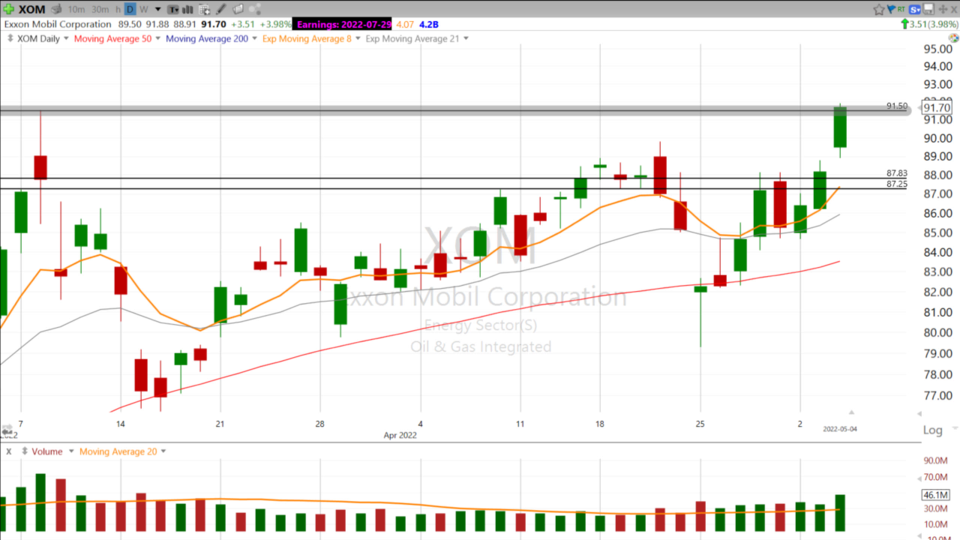960x540 pixels.
Task: Click the Earnings: 2022-07-29 label
Action: pyautogui.click(x=343, y=24)
